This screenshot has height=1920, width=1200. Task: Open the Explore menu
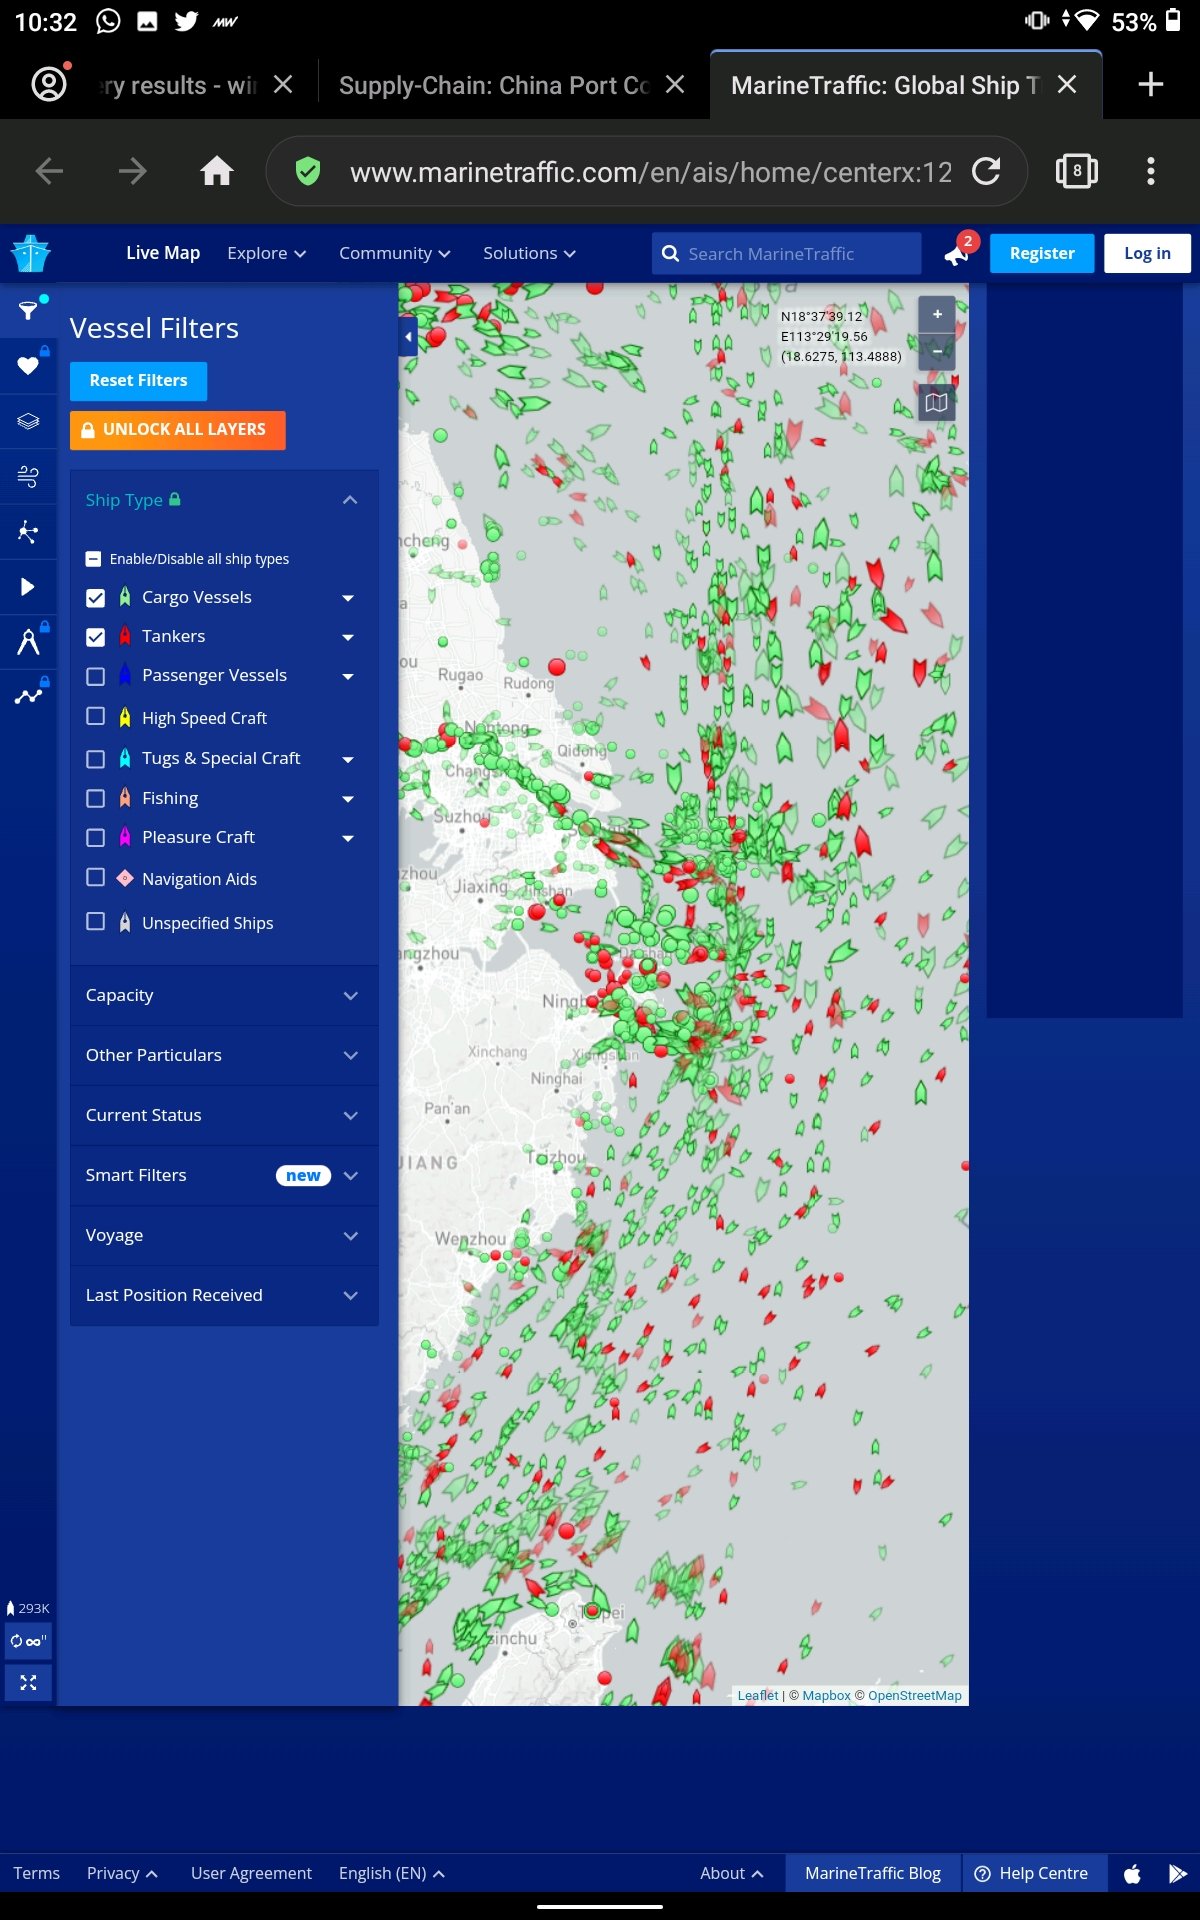click(x=266, y=253)
